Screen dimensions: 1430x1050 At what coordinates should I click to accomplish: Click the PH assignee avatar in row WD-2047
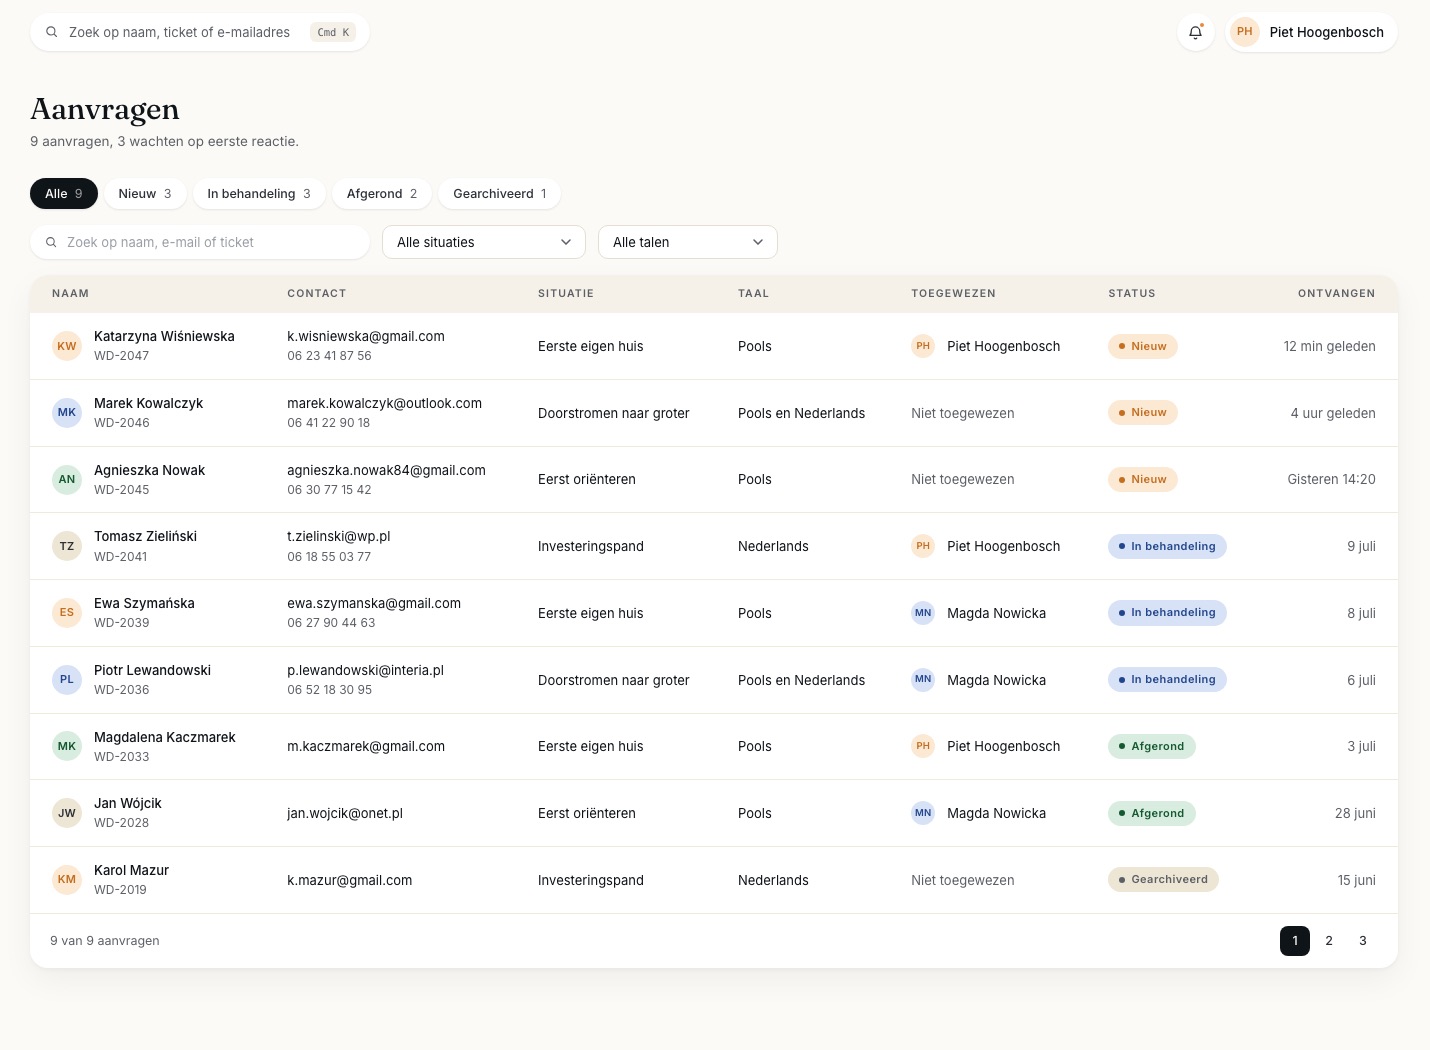[x=923, y=346]
